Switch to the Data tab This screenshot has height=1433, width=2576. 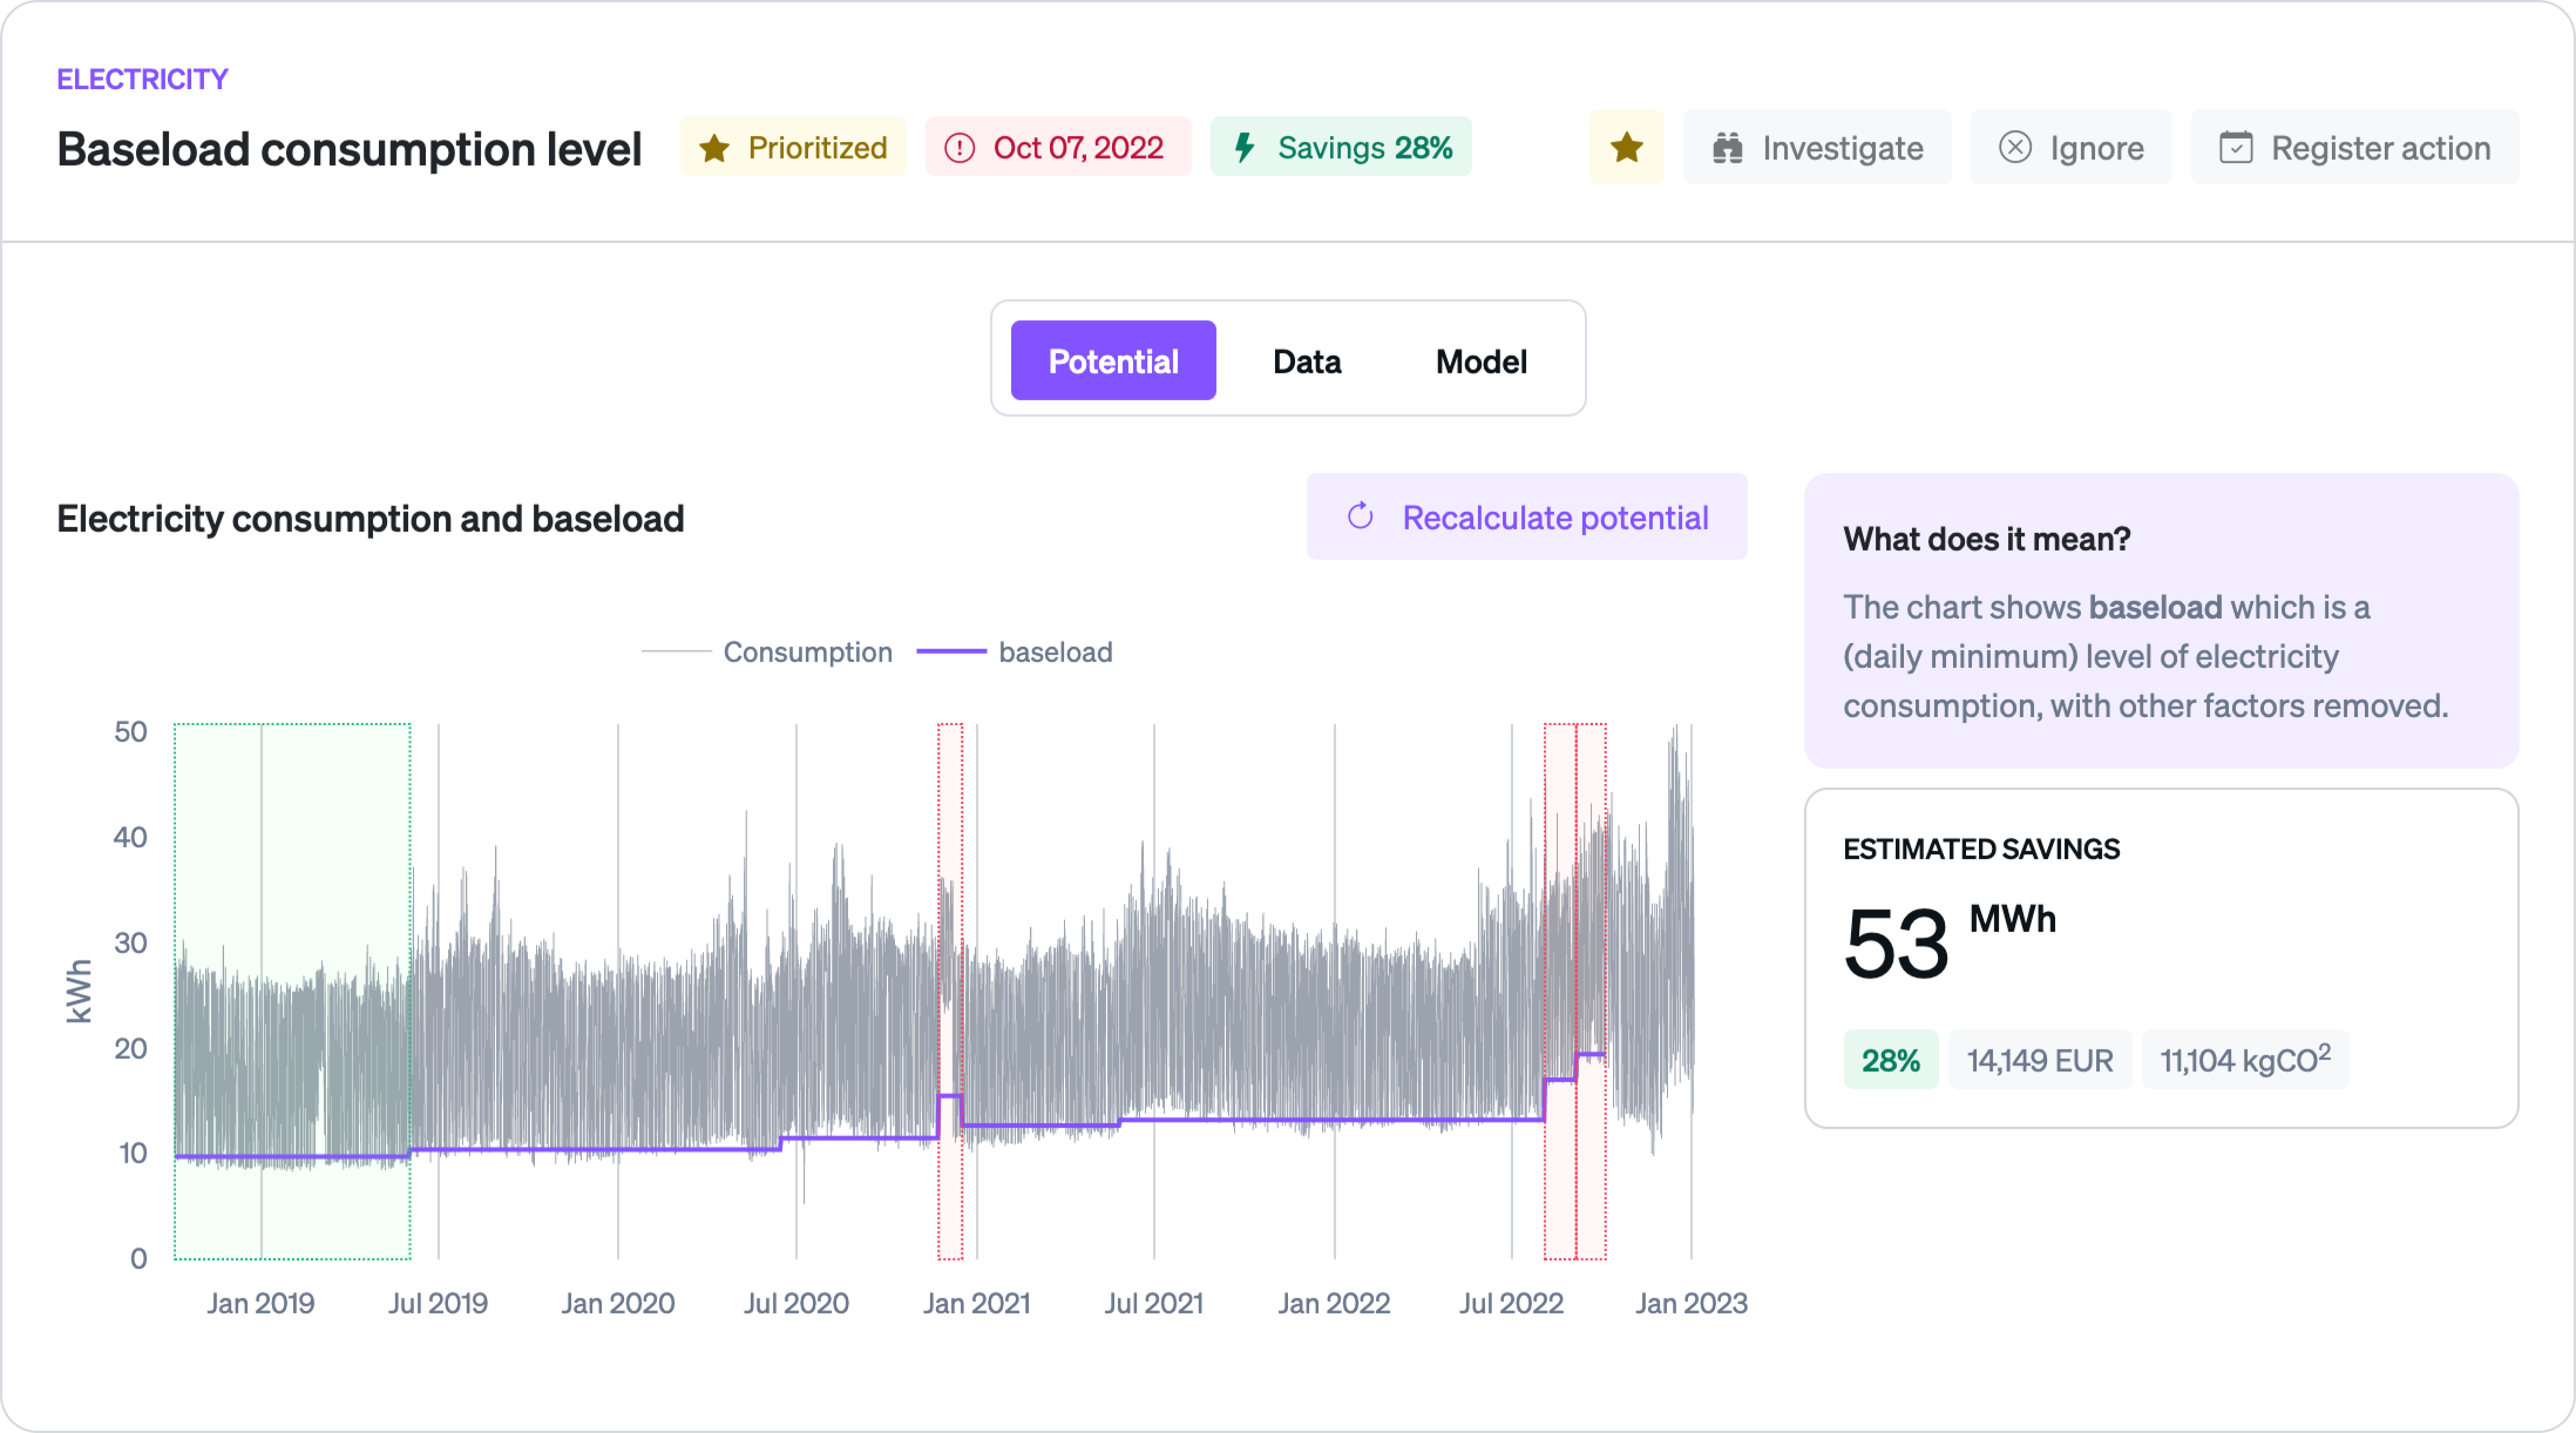(x=1306, y=361)
